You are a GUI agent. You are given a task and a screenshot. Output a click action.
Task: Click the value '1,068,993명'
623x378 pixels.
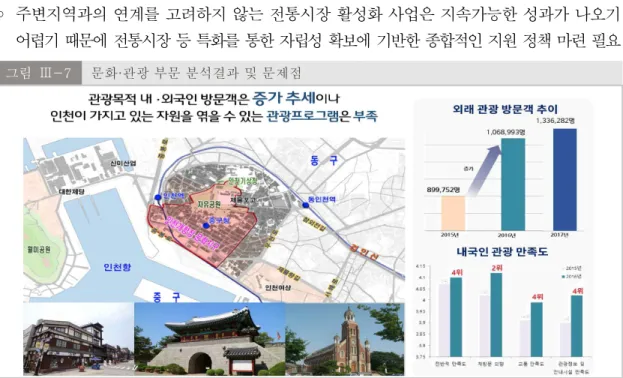[506, 132]
